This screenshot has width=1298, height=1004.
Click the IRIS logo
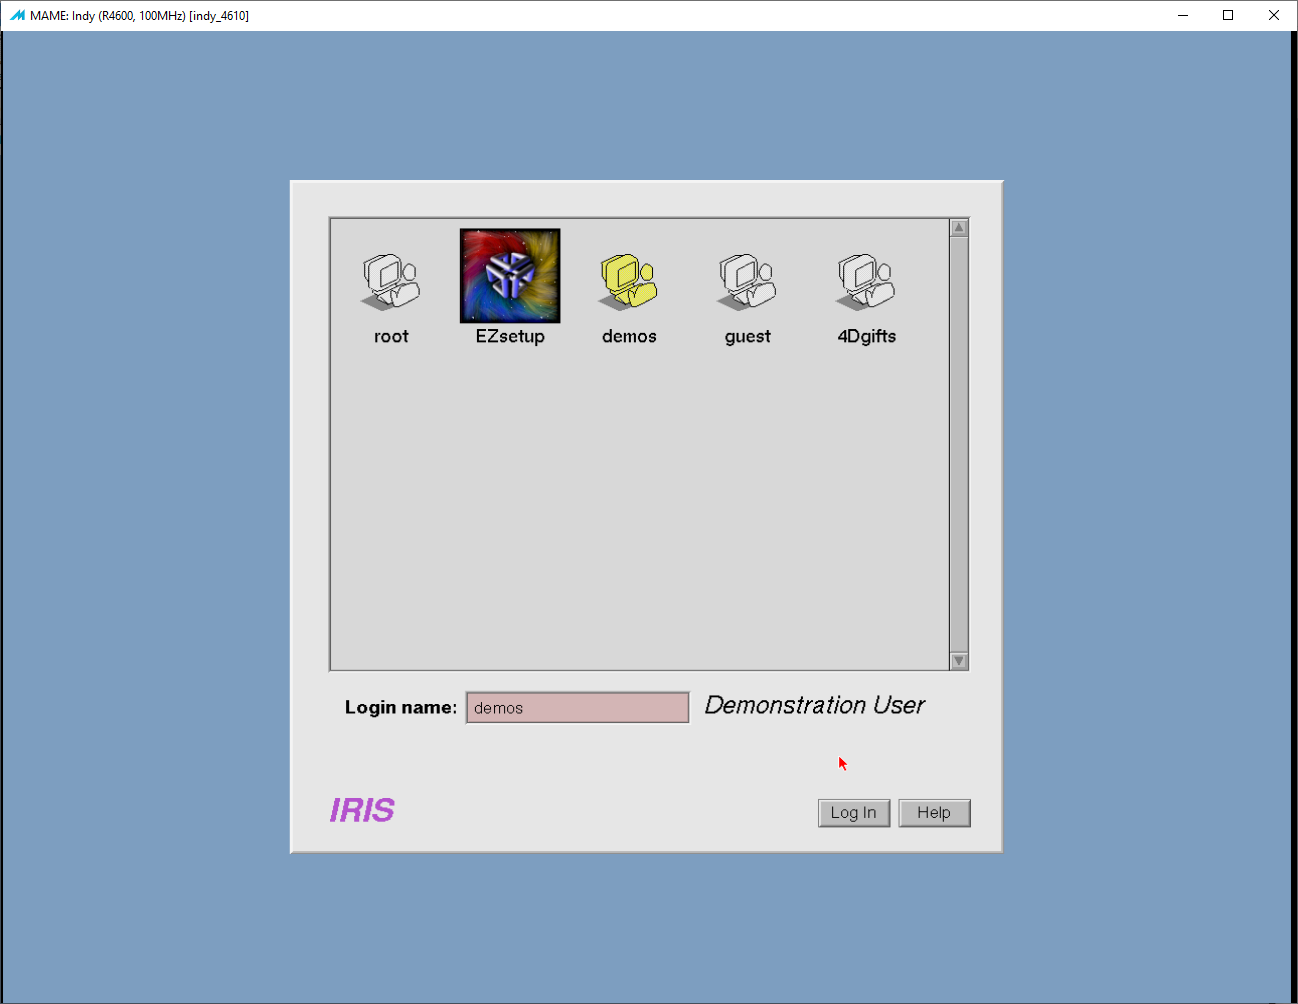tap(362, 810)
